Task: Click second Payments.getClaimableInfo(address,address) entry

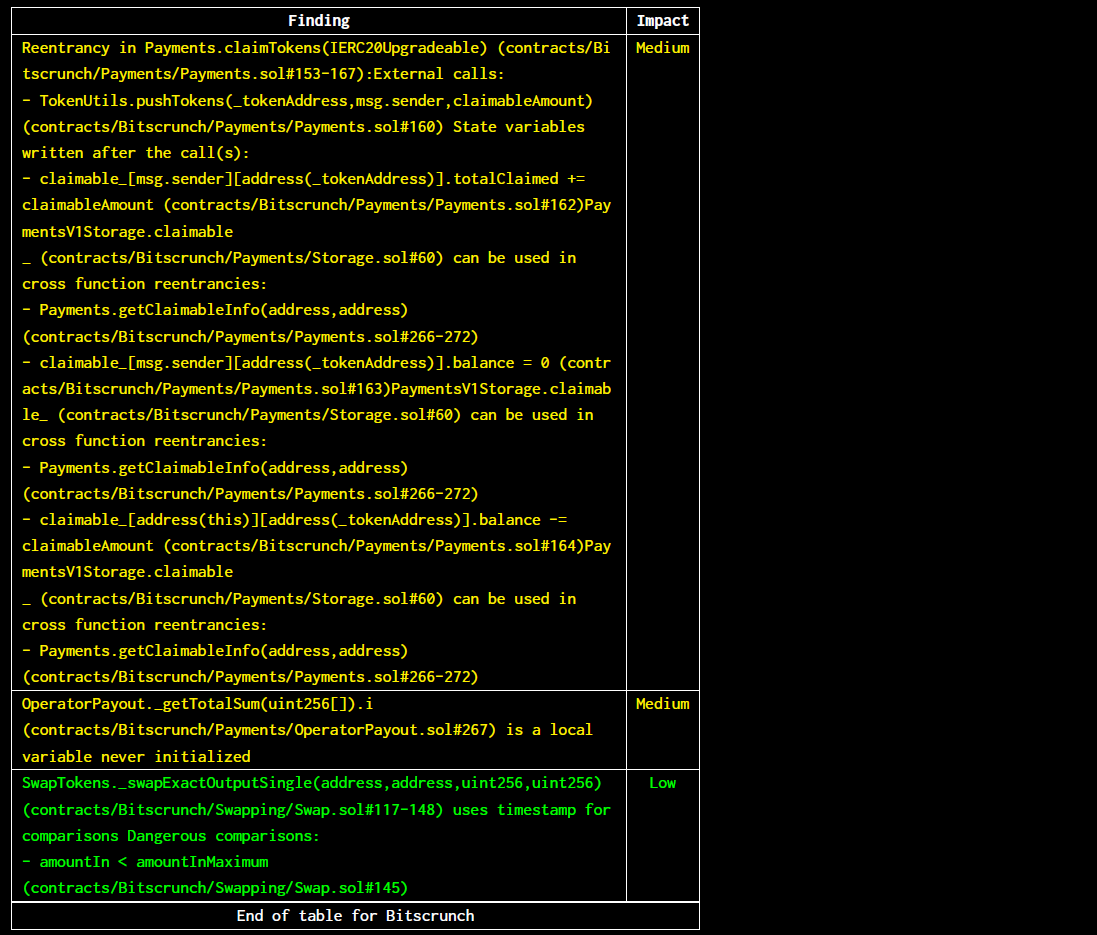Action: [215, 468]
